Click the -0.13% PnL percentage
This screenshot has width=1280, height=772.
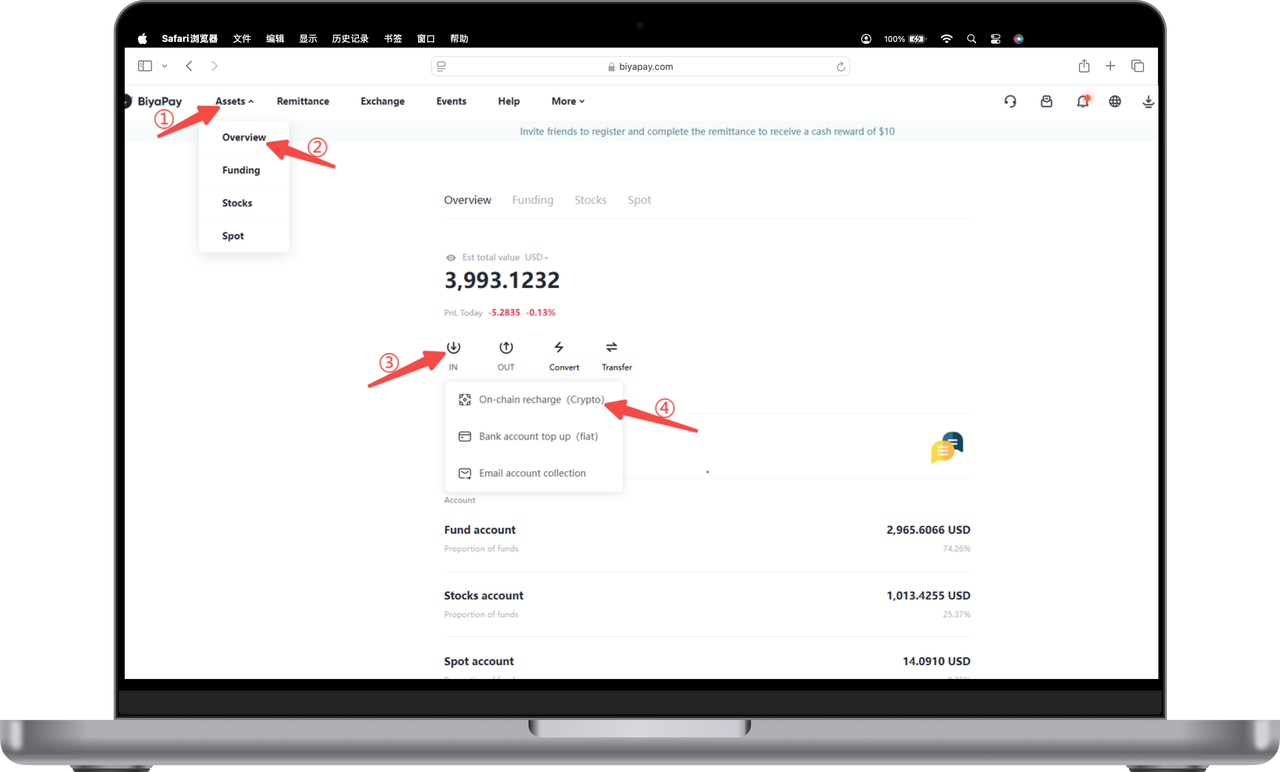click(541, 313)
